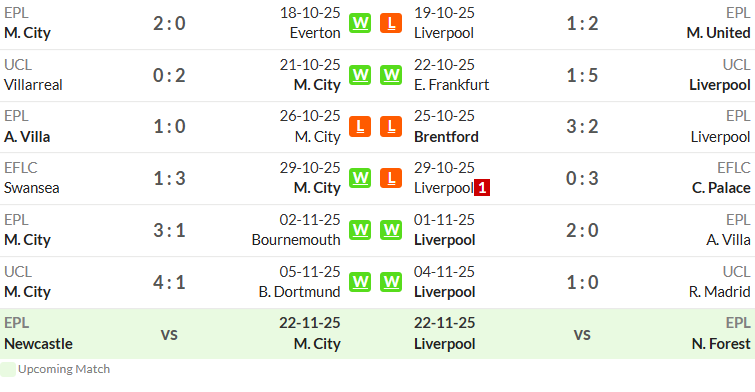Open the Villarreal team link
755x392 pixels.
coord(33,85)
